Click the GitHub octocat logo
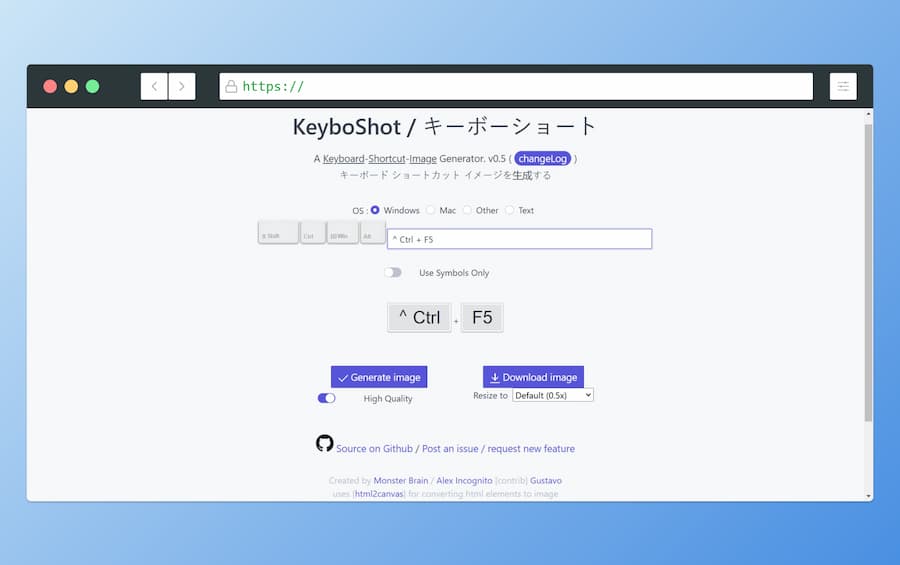The image size is (900, 565). [324, 443]
